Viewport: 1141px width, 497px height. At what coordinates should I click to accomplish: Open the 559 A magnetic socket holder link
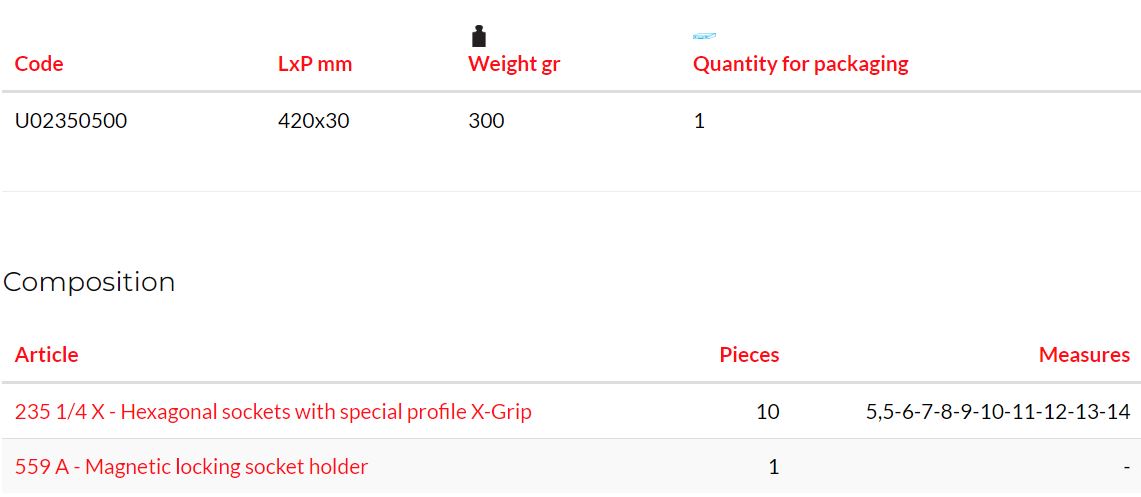(191, 466)
